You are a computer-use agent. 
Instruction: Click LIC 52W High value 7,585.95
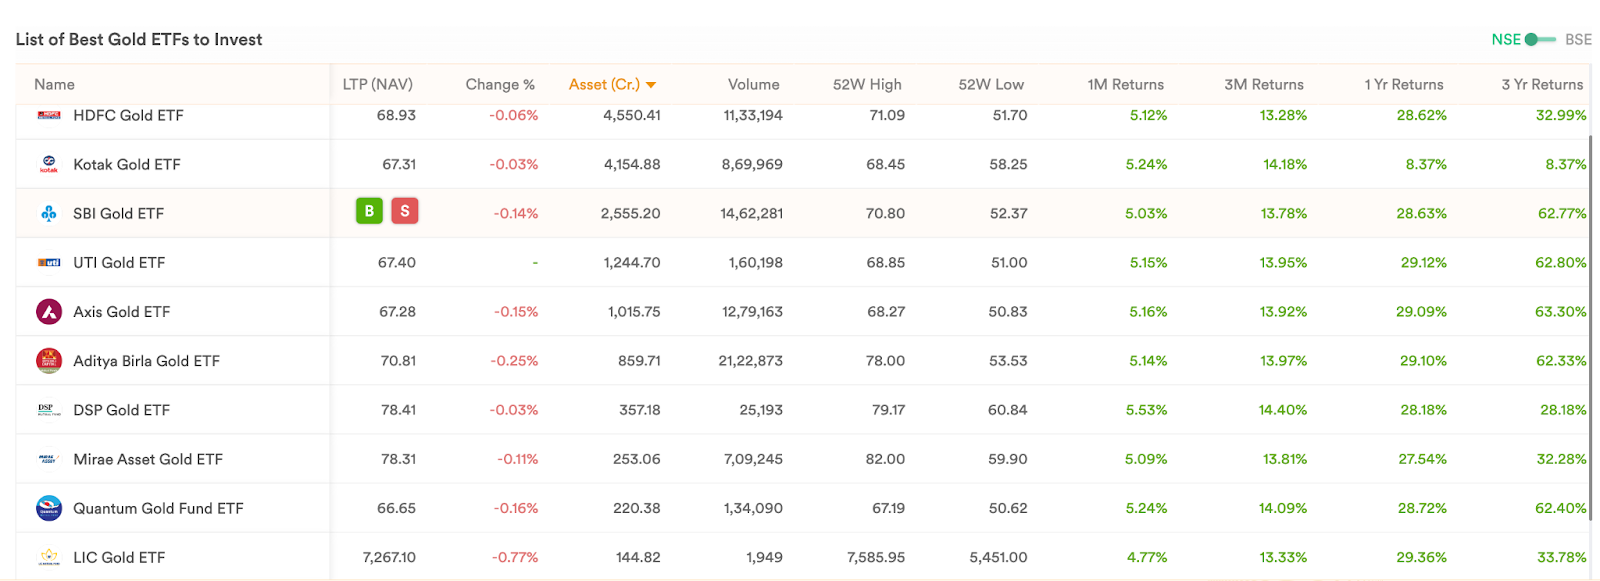click(x=876, y=557)
